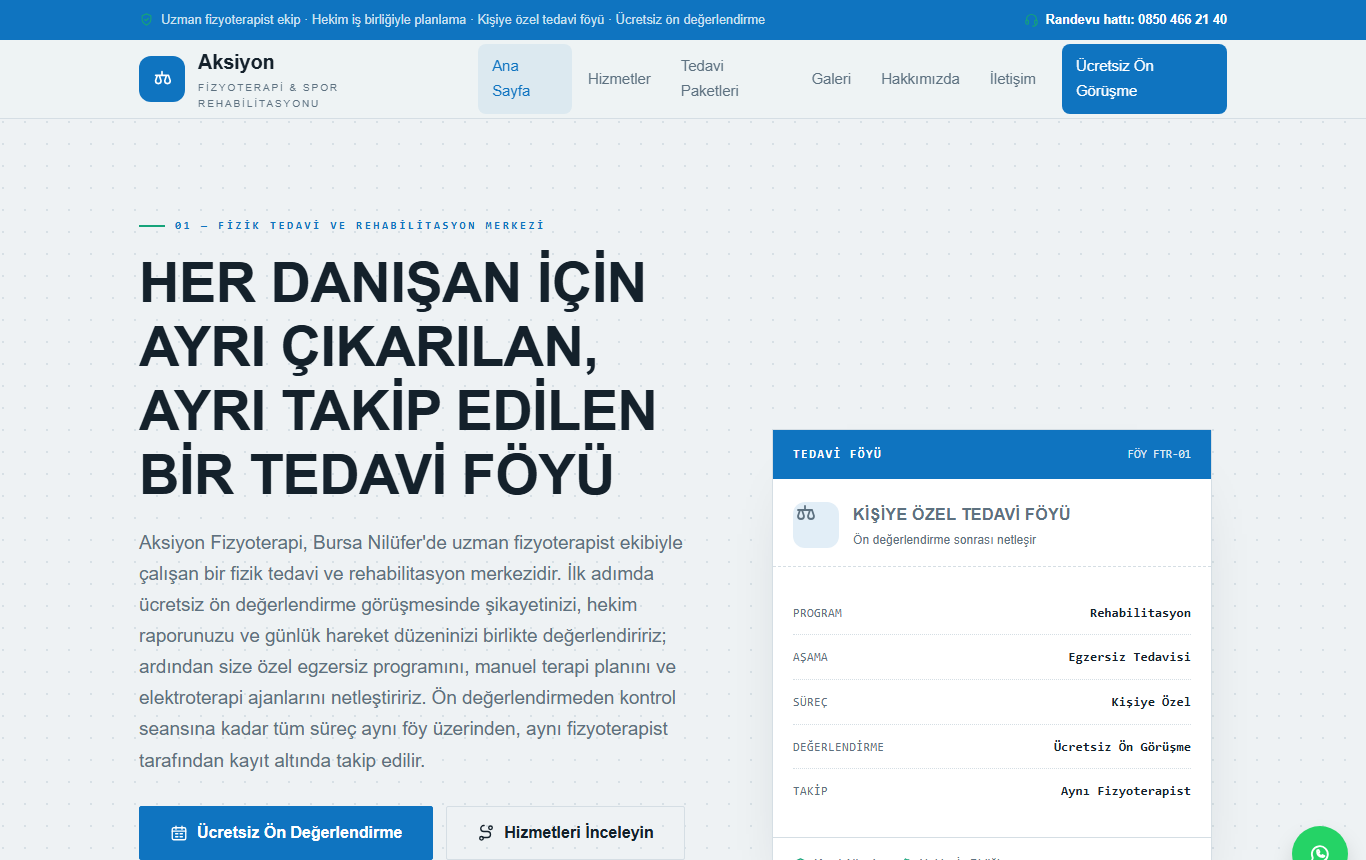Open Galeri menu item
The height and width of the screenshot is (860, 1366).
[x=831, y=79]
